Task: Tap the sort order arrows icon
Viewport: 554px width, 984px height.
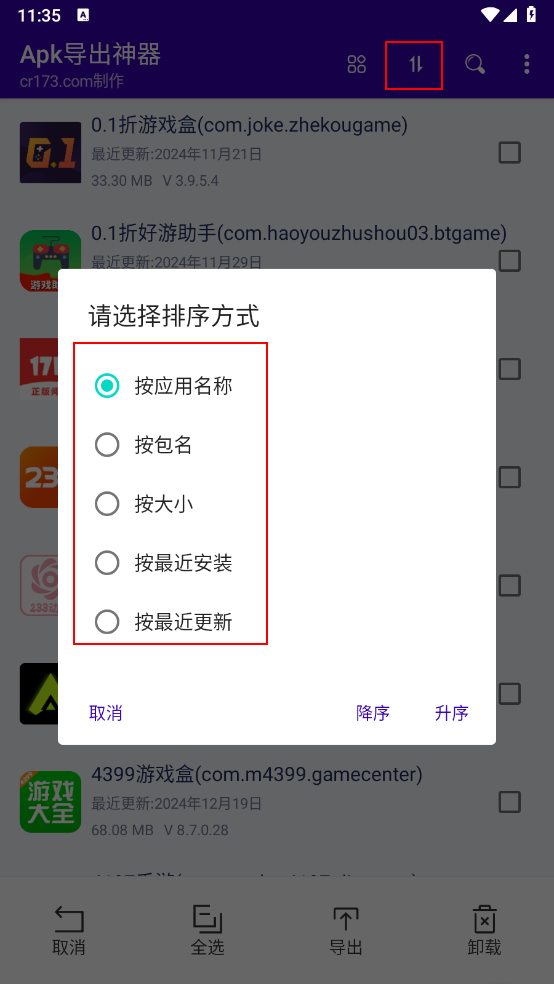Action: click(415, 64)
